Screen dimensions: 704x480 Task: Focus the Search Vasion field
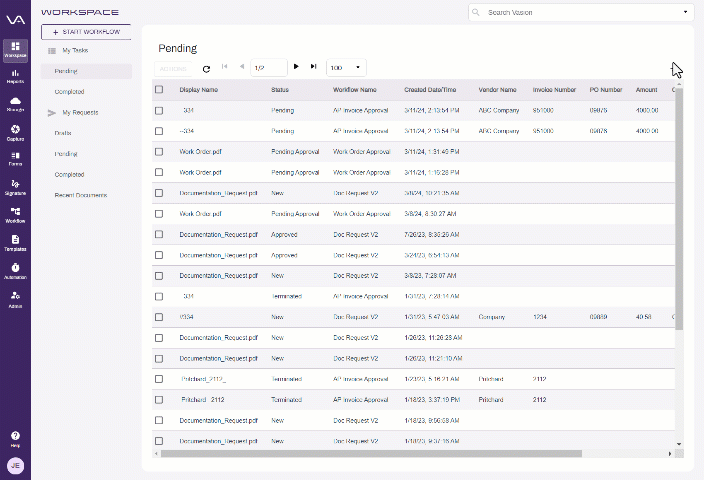pos(579,12)
